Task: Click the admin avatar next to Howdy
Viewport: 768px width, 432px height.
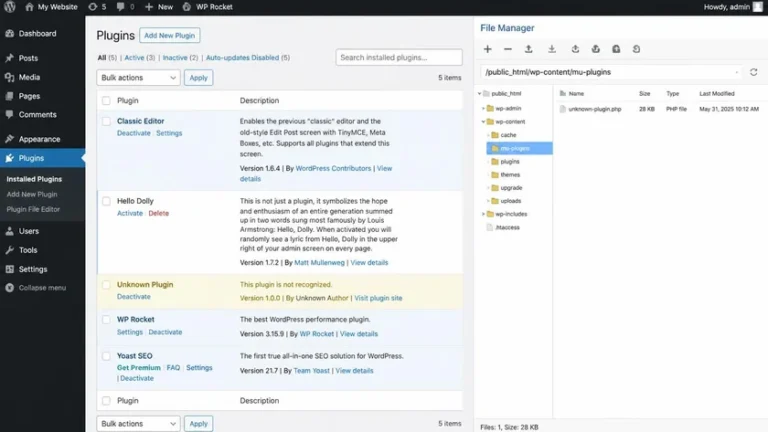Action: [x=758, y=7]
